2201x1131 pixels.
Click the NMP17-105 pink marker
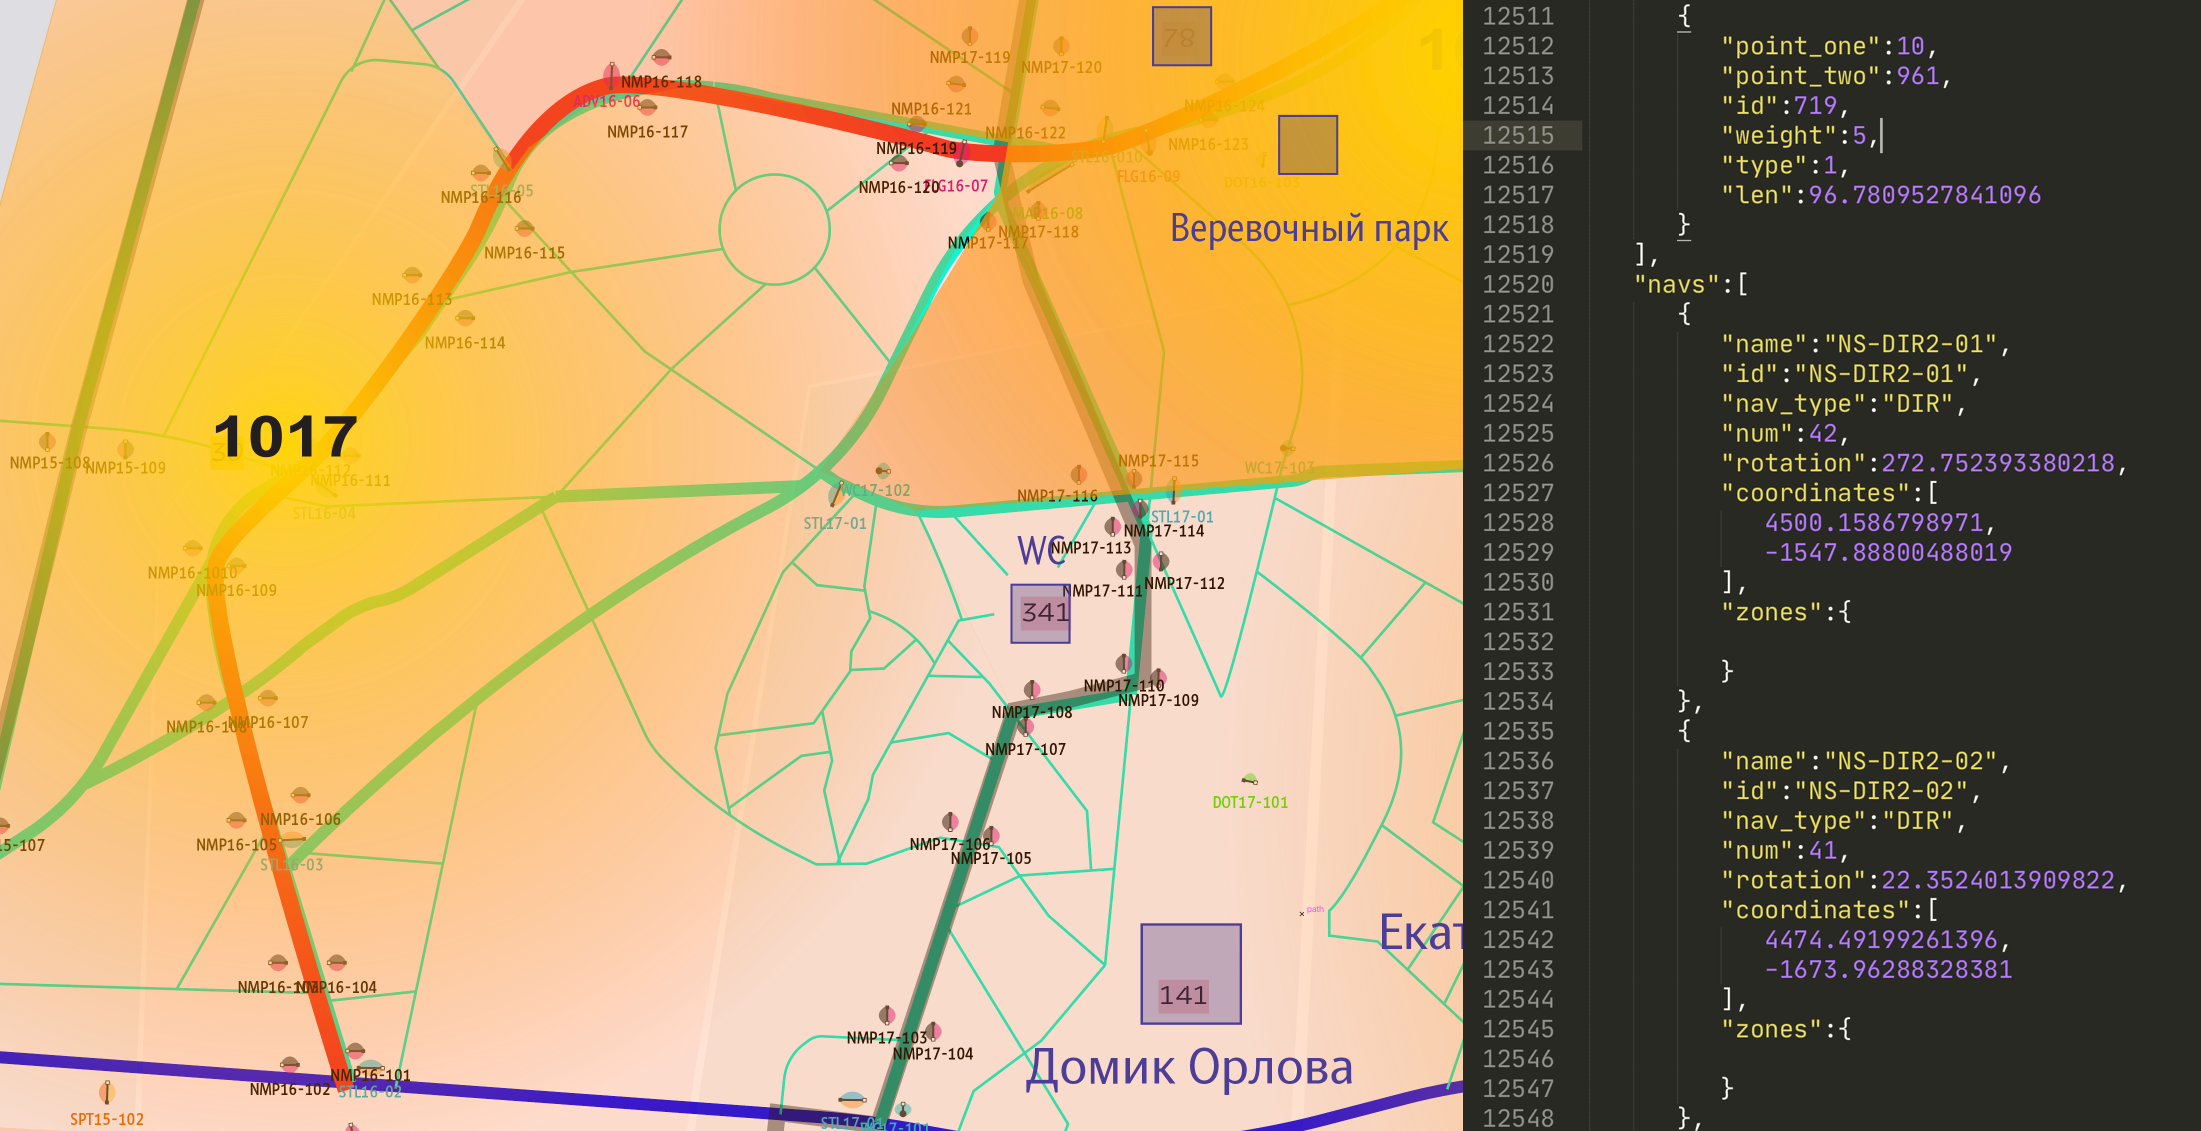(991, 835)
